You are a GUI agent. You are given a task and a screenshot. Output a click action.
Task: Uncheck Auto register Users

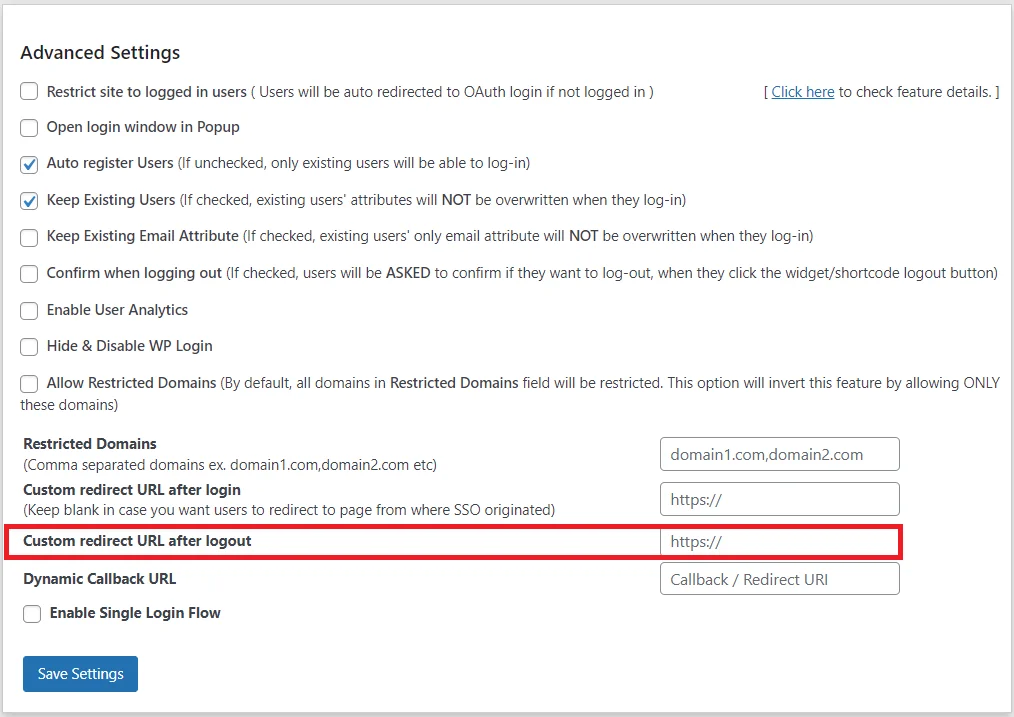click(x=29, y=164)
